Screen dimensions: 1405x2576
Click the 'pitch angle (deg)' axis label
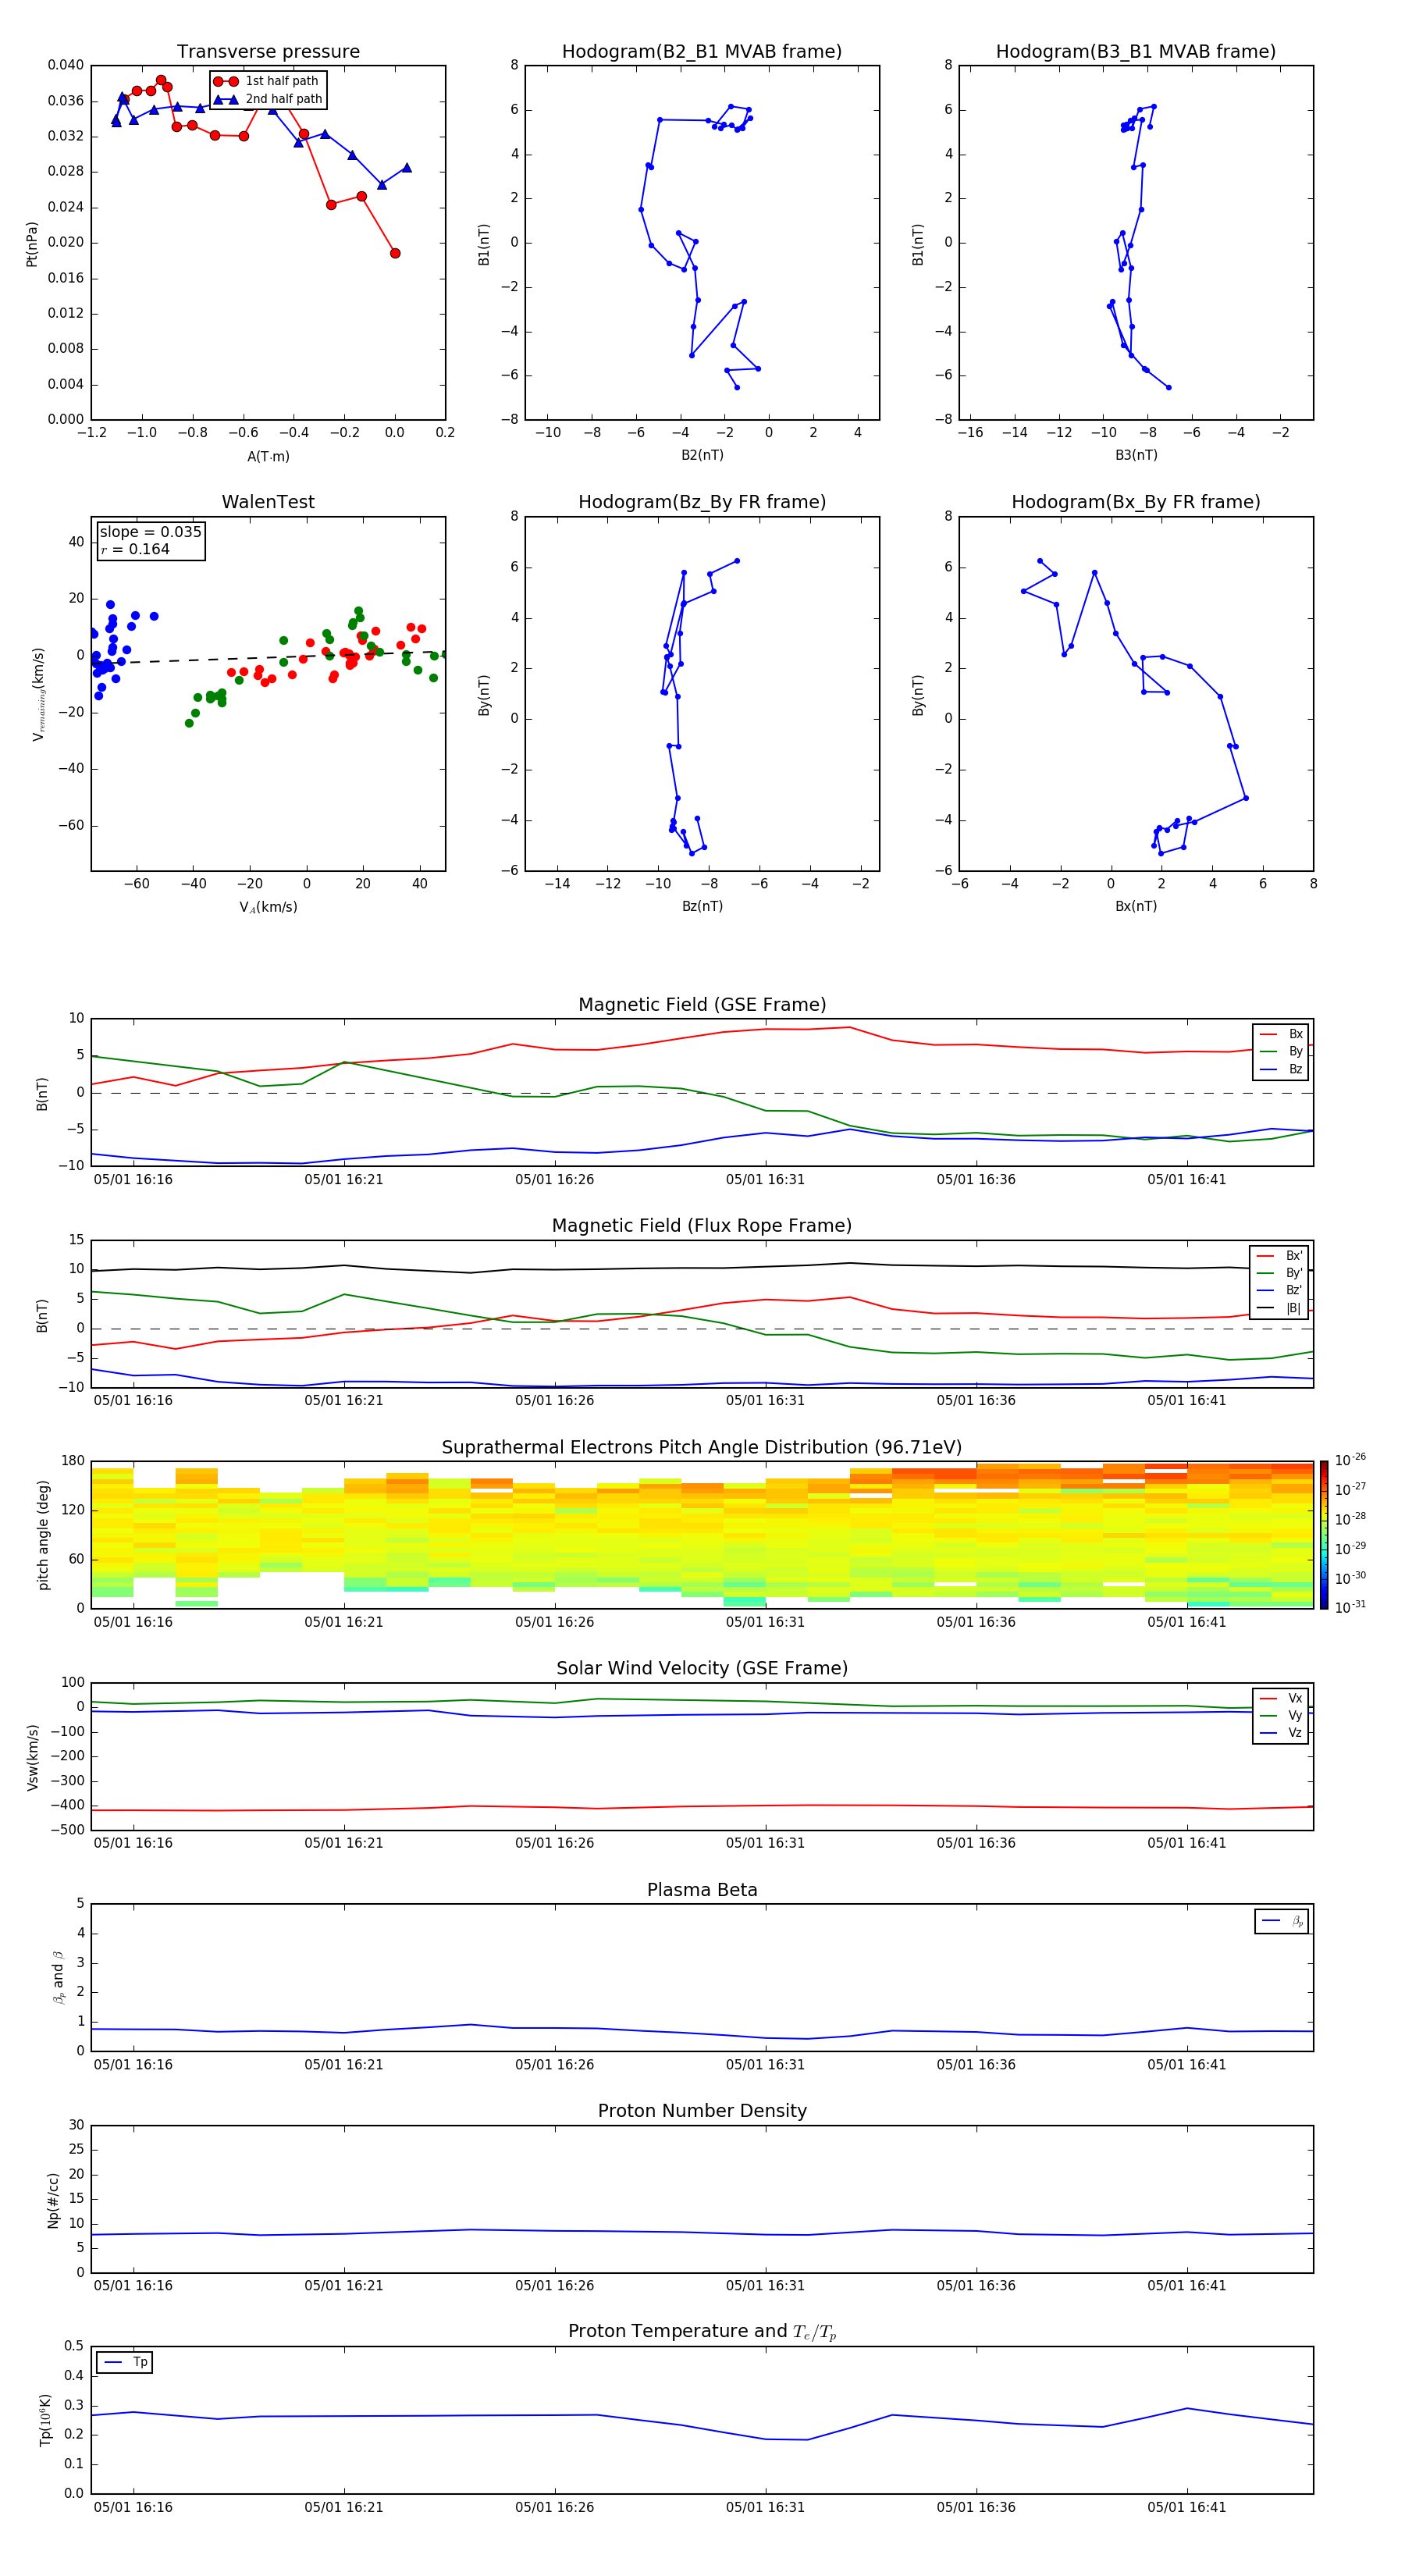[x=43, y=1535]
